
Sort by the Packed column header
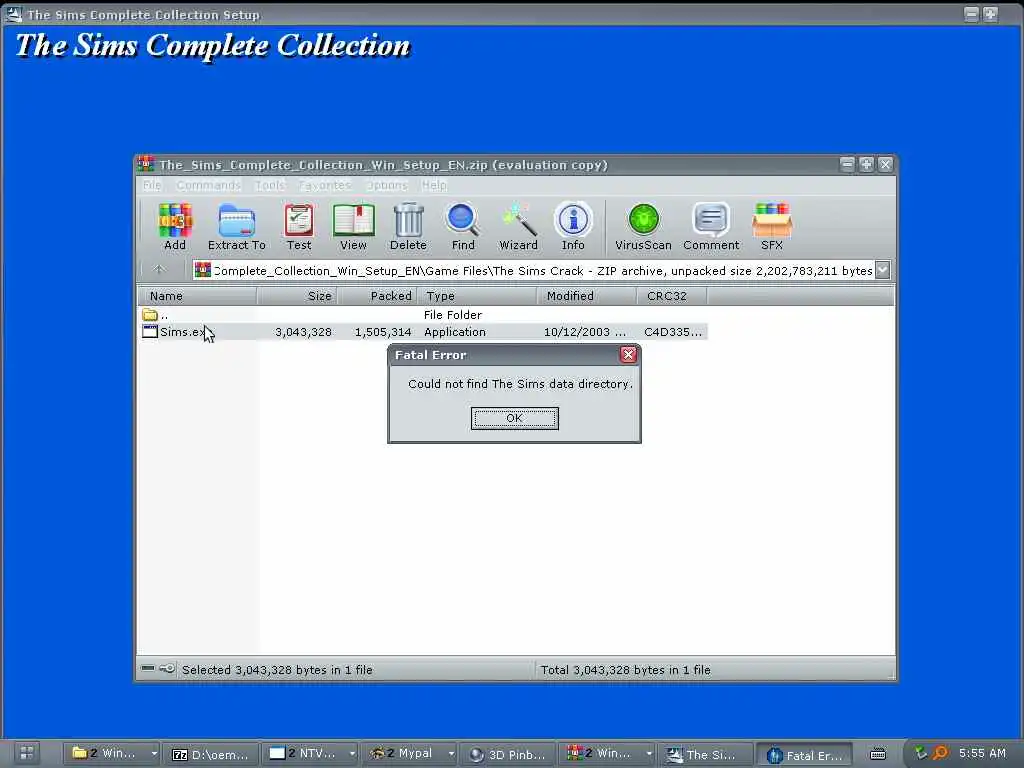click(x=377, y=296)
